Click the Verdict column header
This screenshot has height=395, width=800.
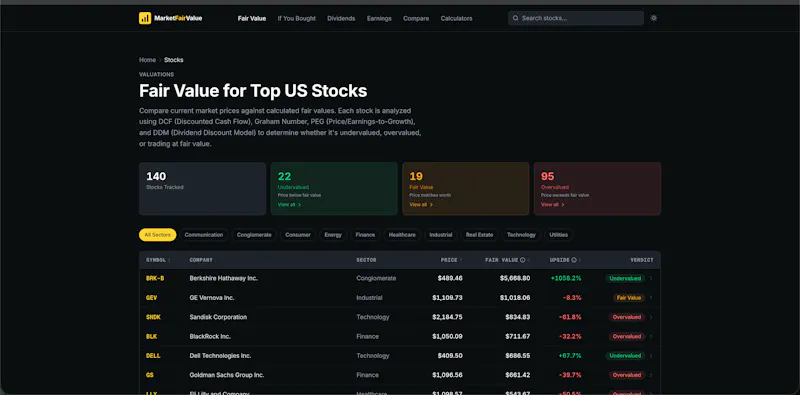(x=642, y=260)
